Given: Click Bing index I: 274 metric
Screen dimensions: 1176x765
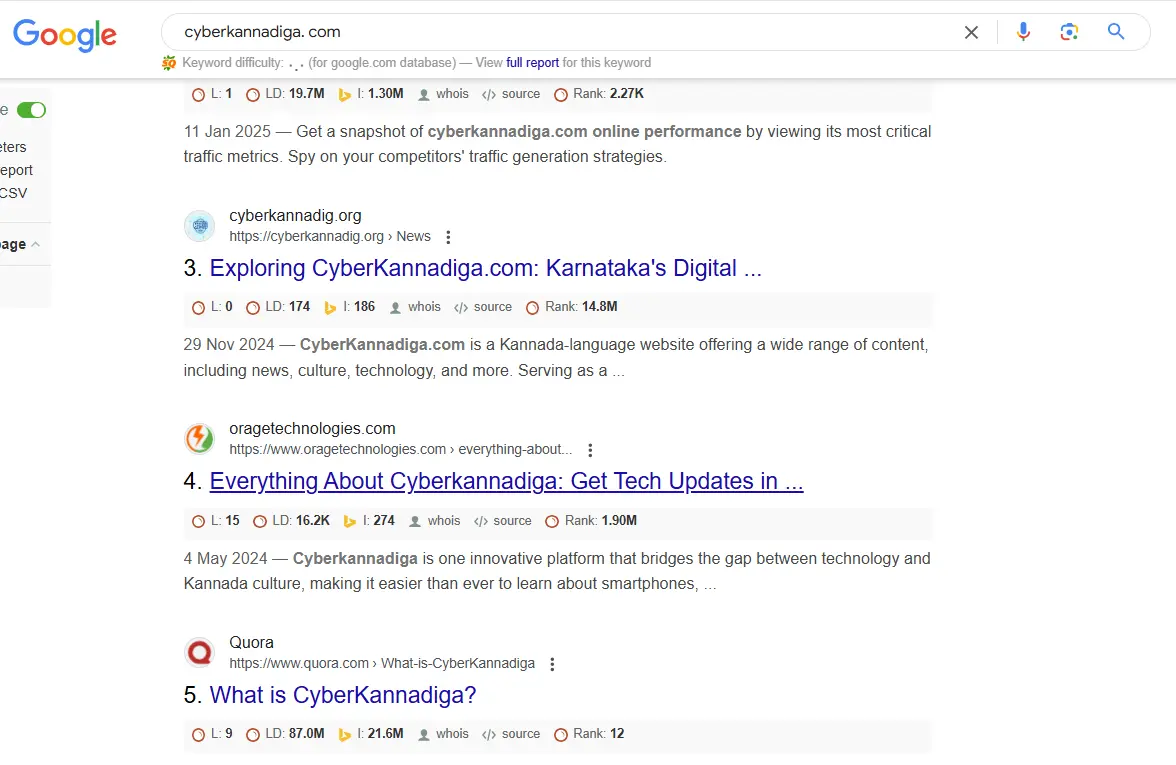Looking at the screenshot, I should (x=369, y=520).
